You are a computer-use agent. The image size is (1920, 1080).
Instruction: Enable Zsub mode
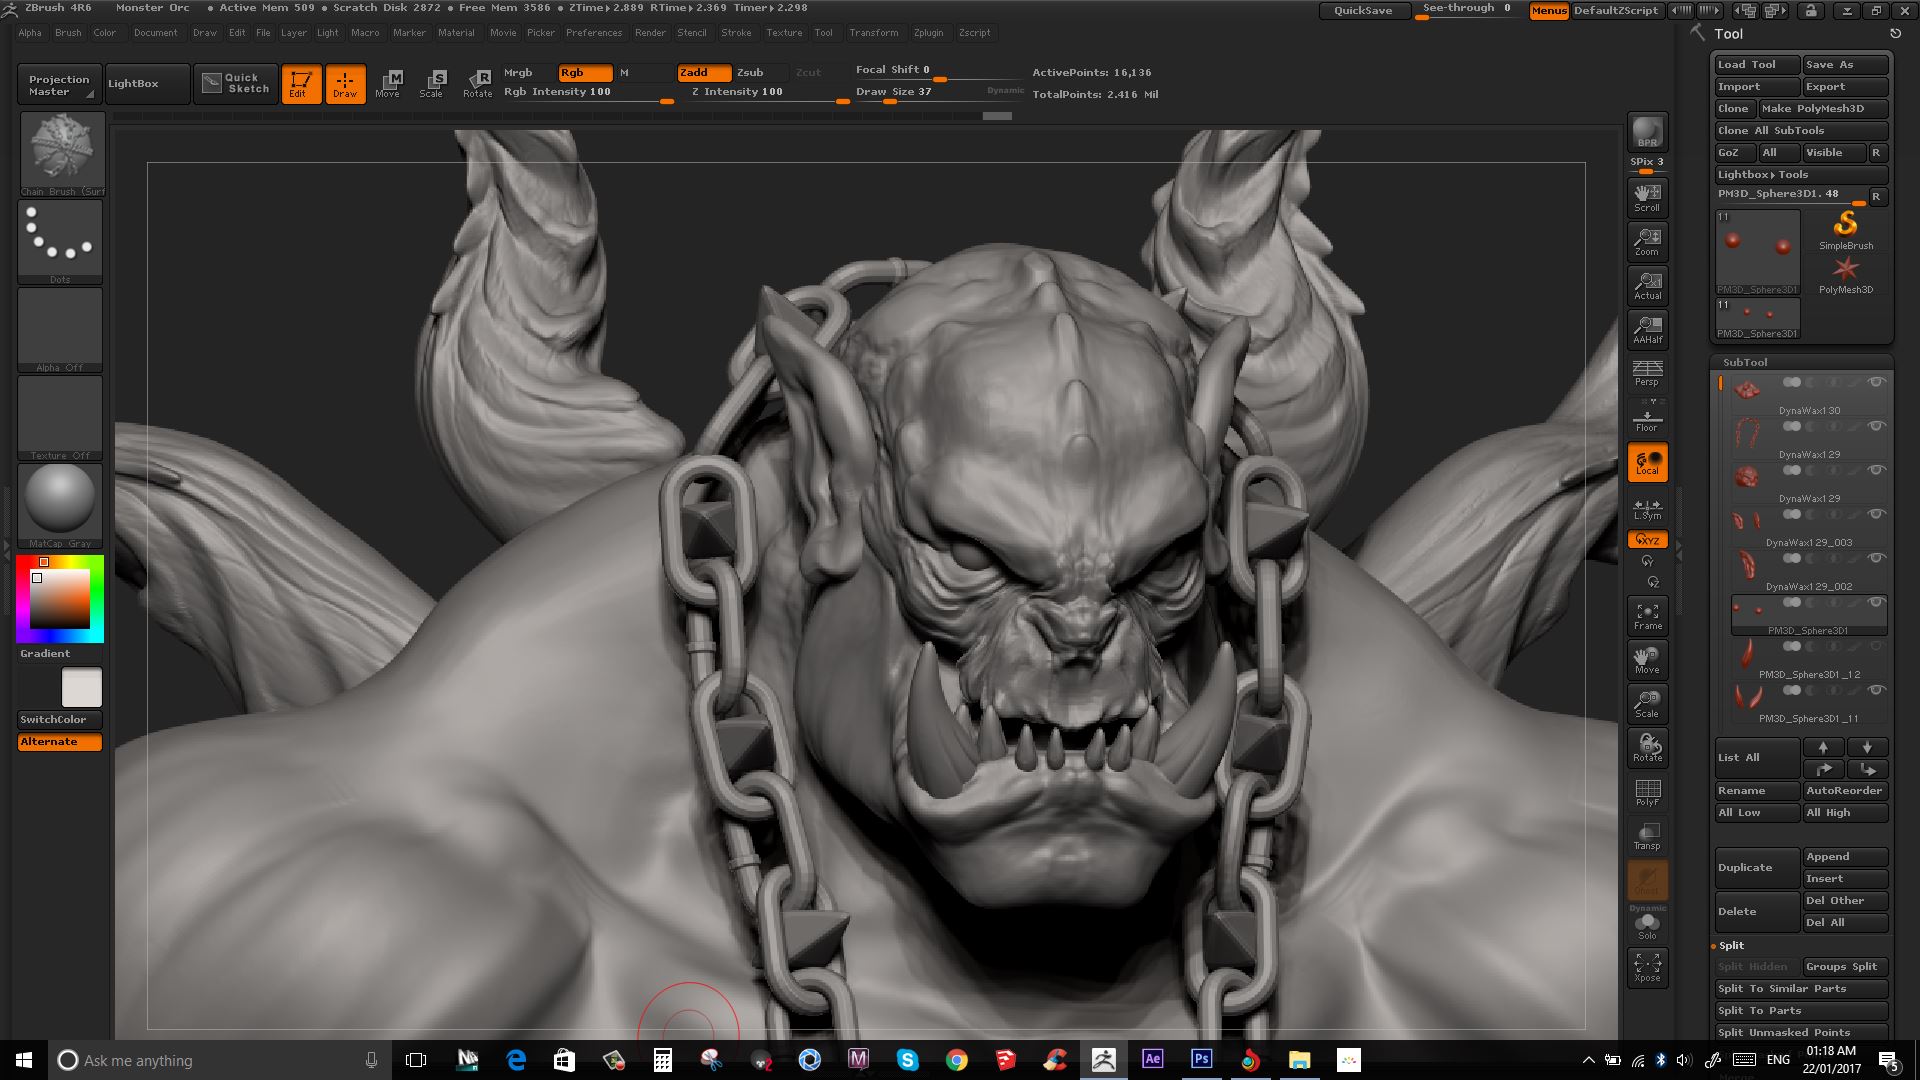point(762,73)
